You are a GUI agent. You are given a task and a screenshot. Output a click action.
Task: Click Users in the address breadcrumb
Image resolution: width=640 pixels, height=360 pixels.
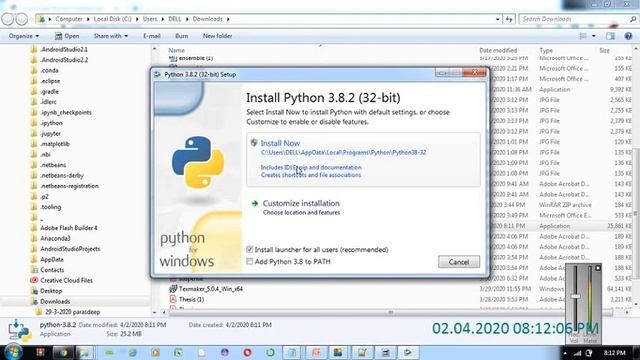coord(150,19)
